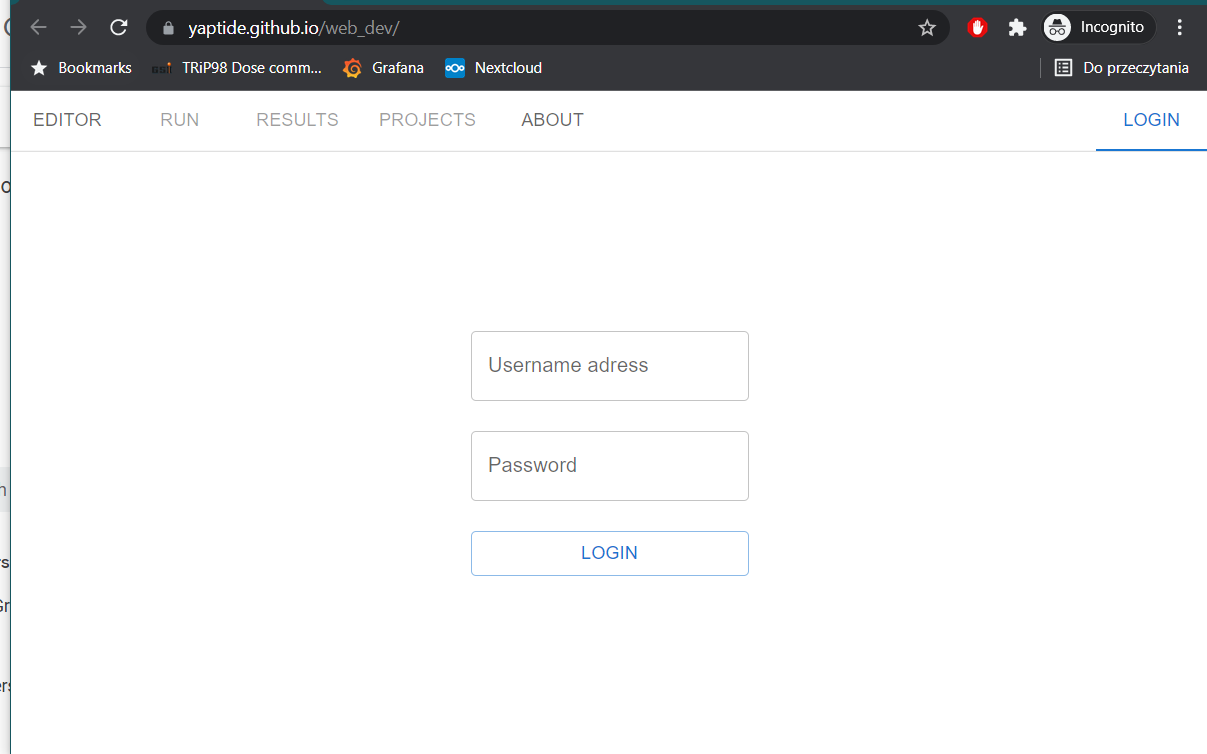Click the site security padlock icon
Viewport: 1207px width, 754px height.
[x=167, y=27]
